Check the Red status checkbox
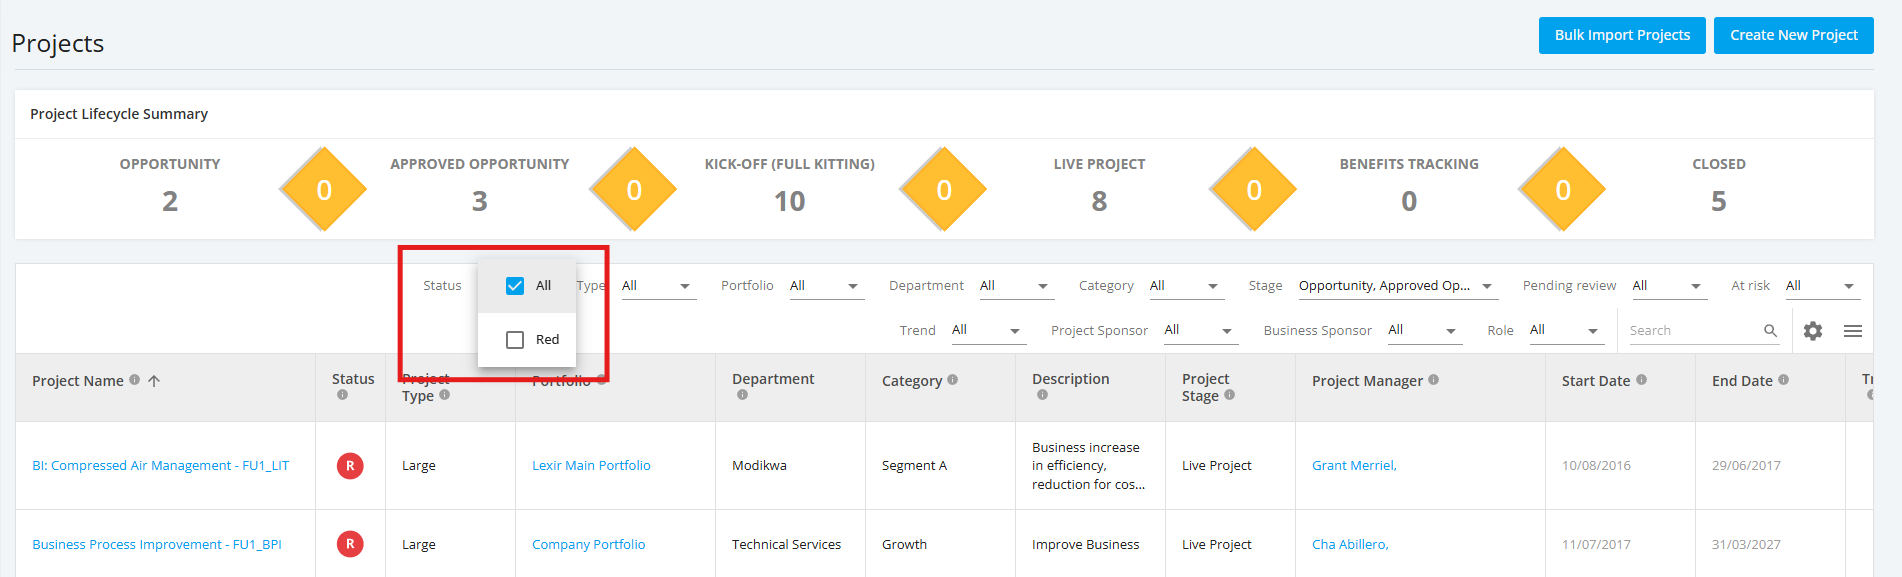Viewport: 1902px width, 577px height. pos(515,340)
